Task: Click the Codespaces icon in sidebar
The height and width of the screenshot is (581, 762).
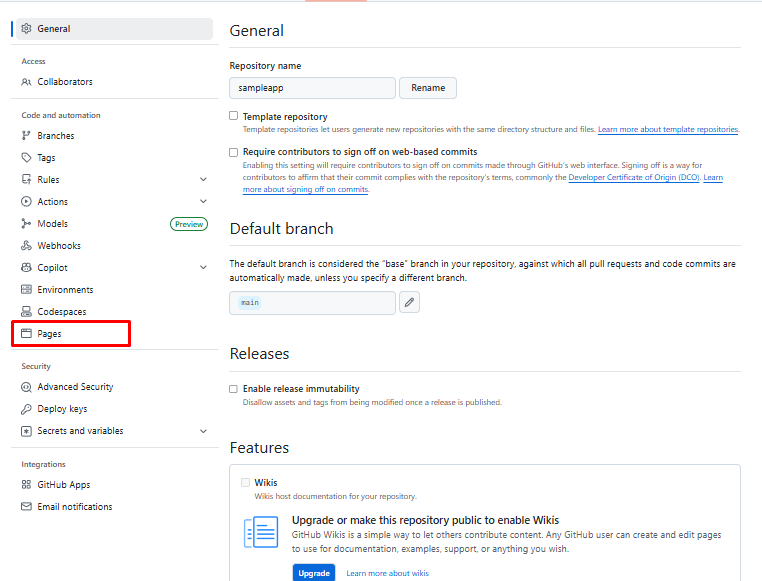Action: 27,312
